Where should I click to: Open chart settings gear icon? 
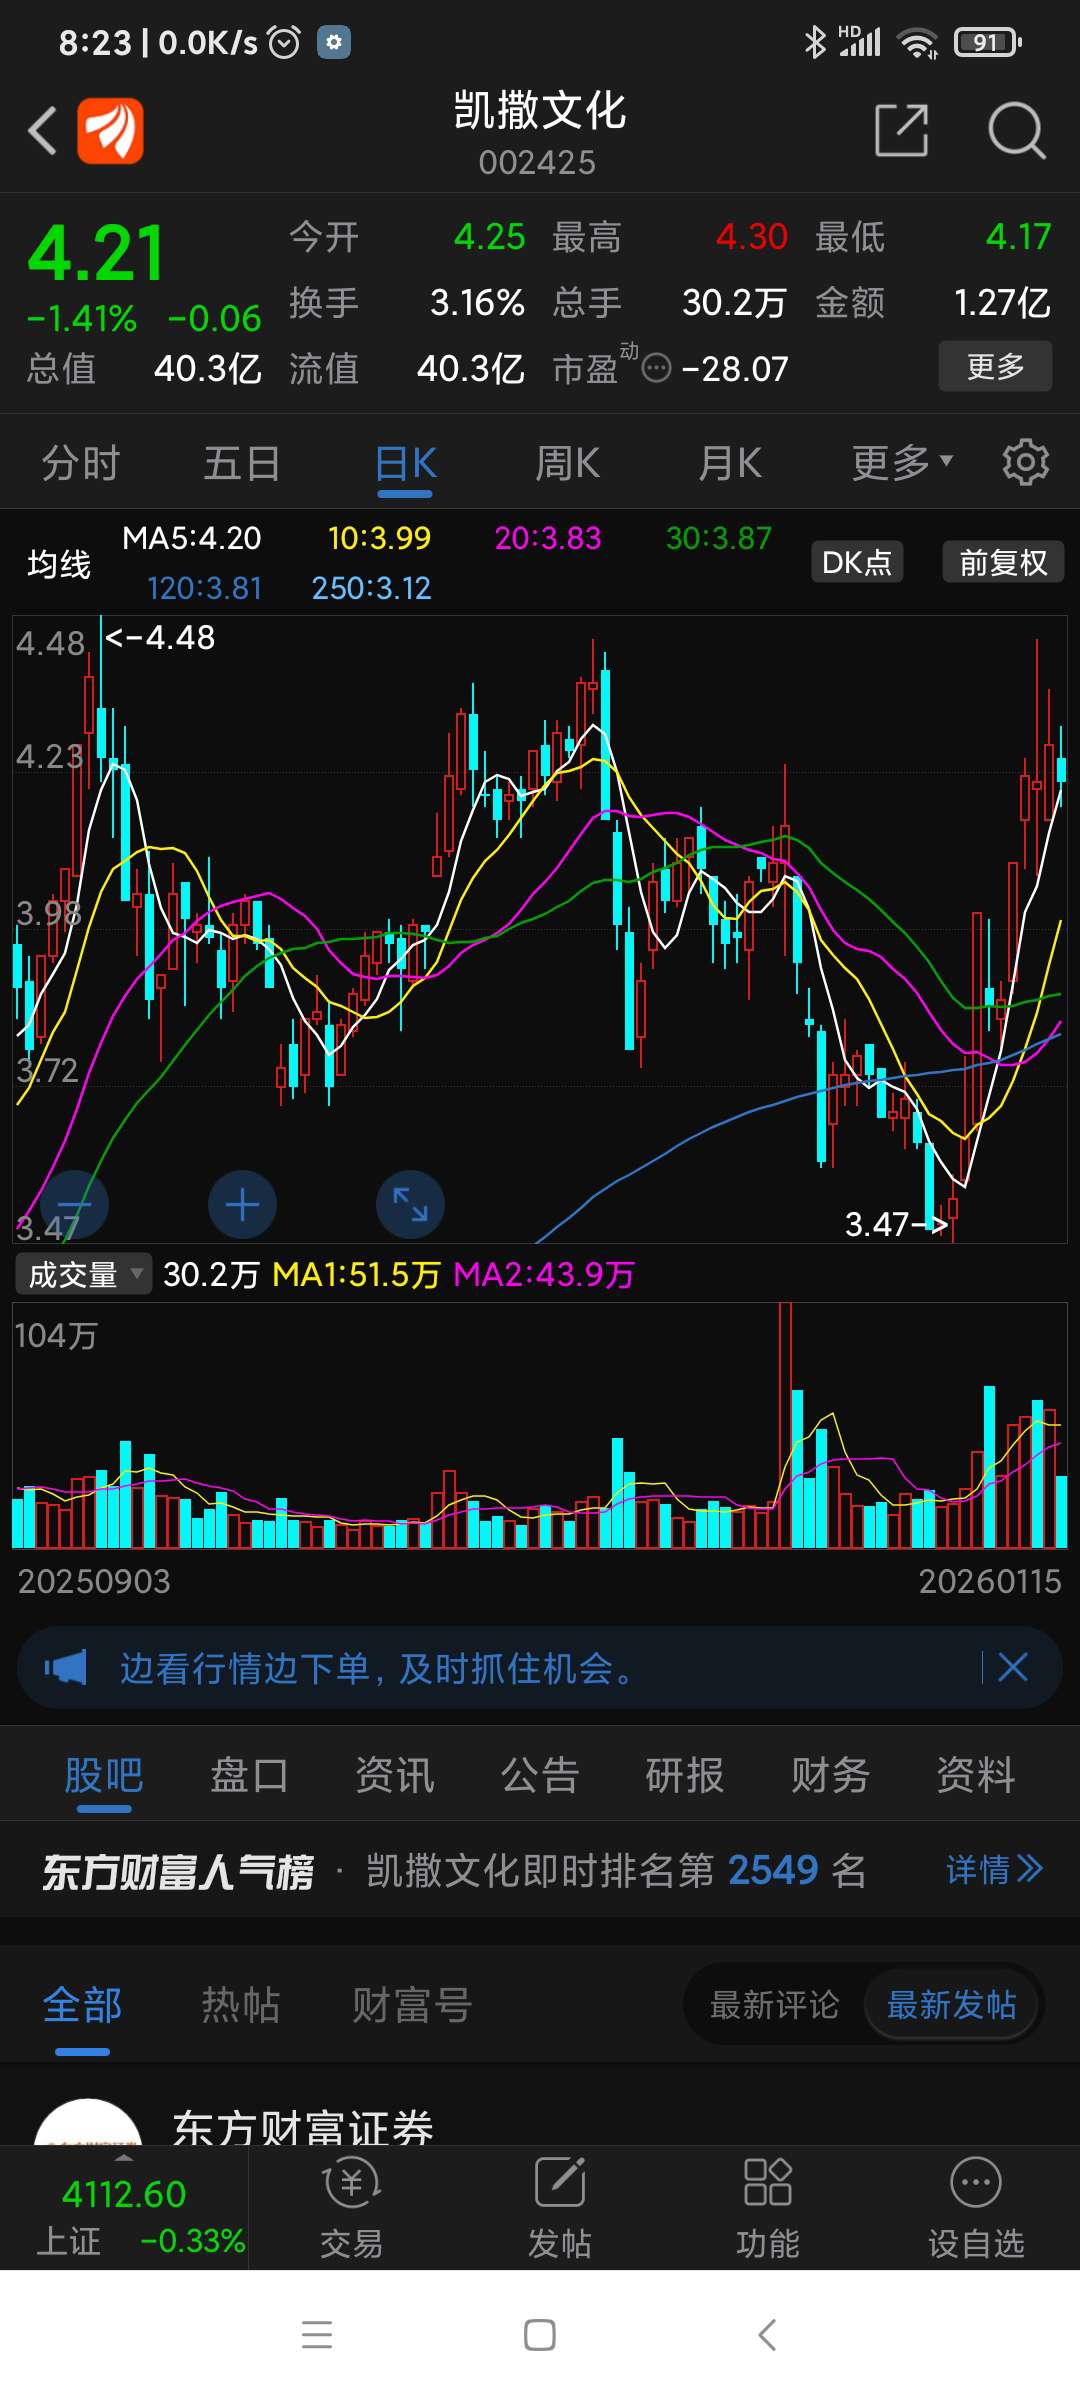[x=1026, y=462]
